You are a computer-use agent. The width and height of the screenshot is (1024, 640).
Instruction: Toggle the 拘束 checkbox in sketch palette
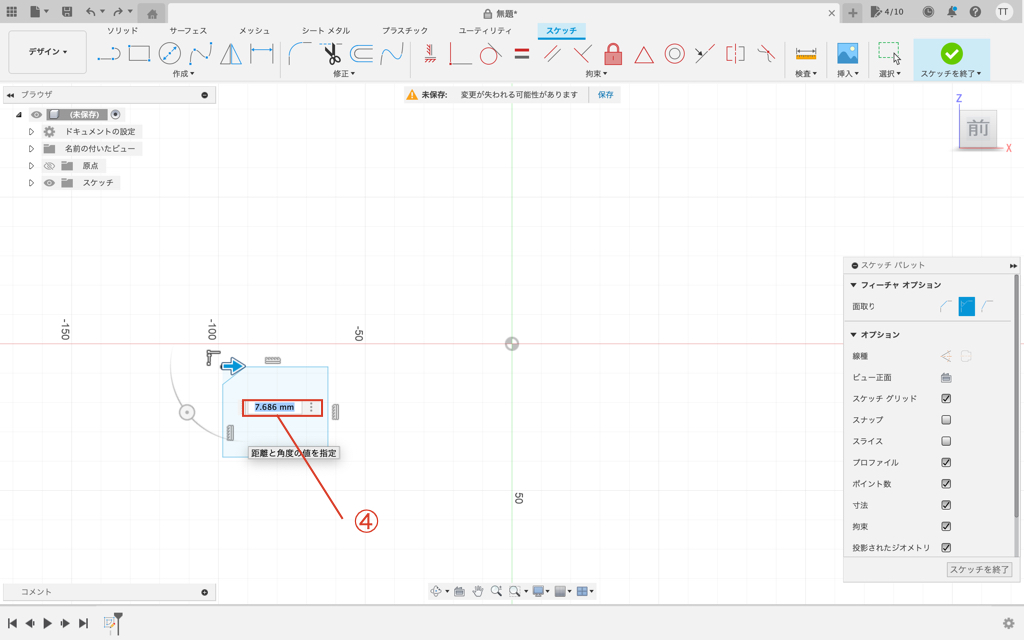pyautogui.click(x=946, y=526)
